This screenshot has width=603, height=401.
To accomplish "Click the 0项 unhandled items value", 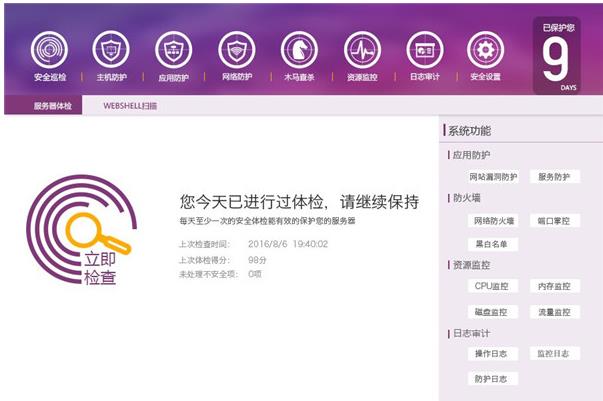I will pyautogui.click(x=255, y=274).
